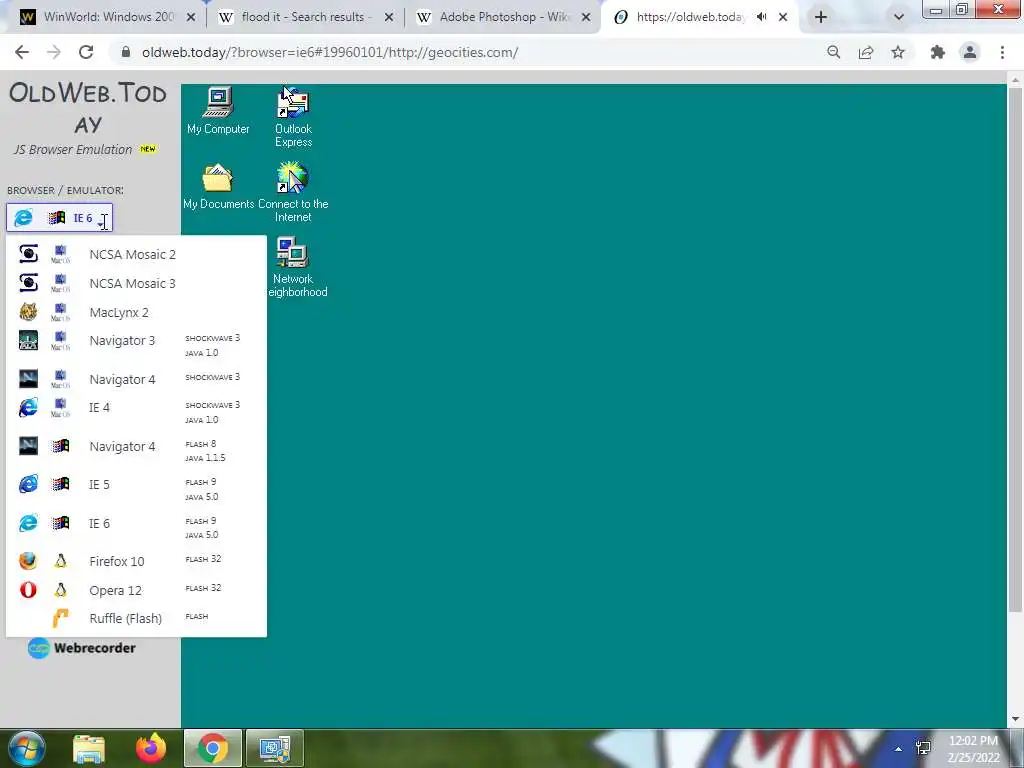This screenshot has width=1024, height=768.
Task: Close the Adobe Photoshop Wikipedia tab
Action: [586, 18]
